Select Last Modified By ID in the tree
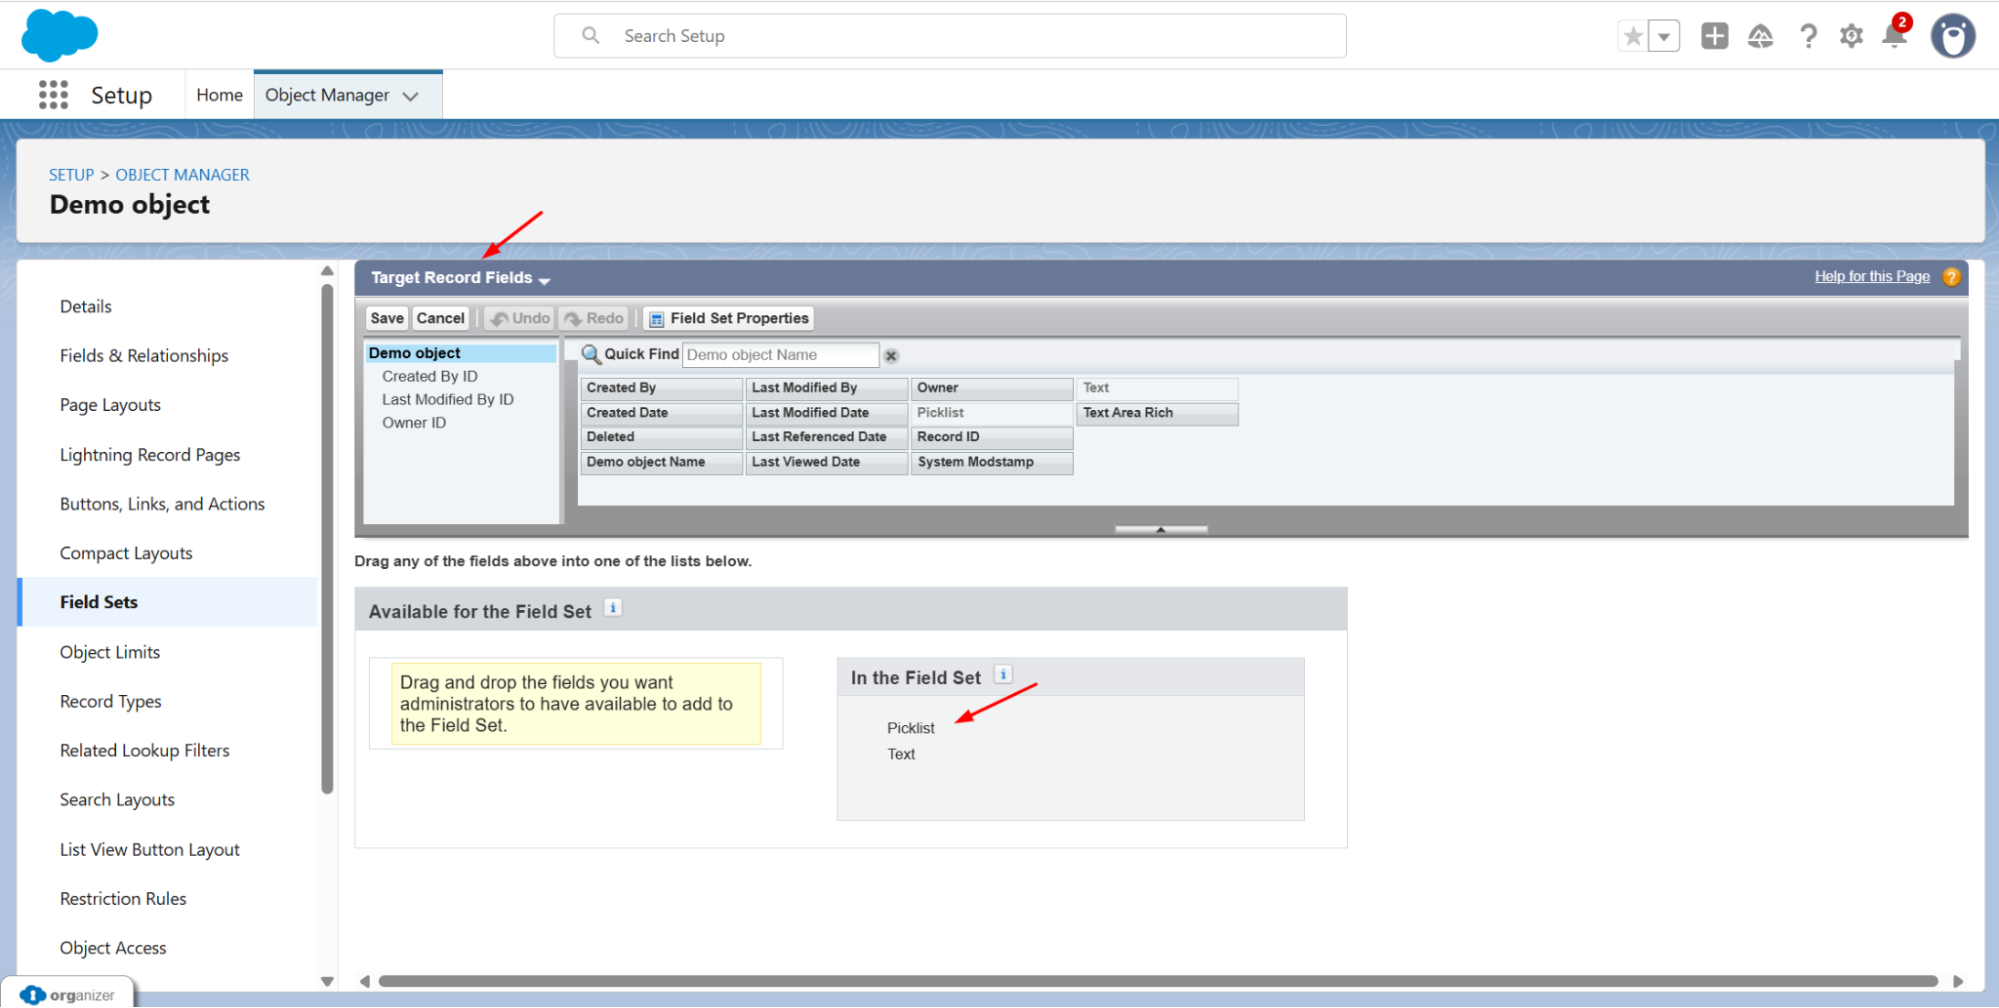This screenshot has width=1999, height=1008. tap(448, 399)
